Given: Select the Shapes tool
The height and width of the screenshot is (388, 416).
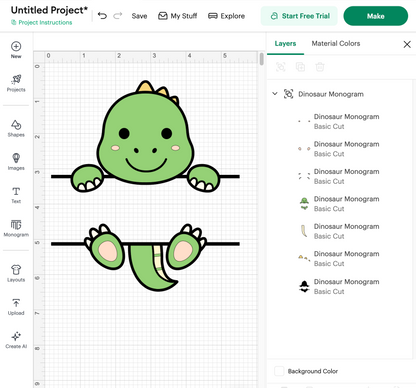Looking at the screenshot, I should (16, 125).
